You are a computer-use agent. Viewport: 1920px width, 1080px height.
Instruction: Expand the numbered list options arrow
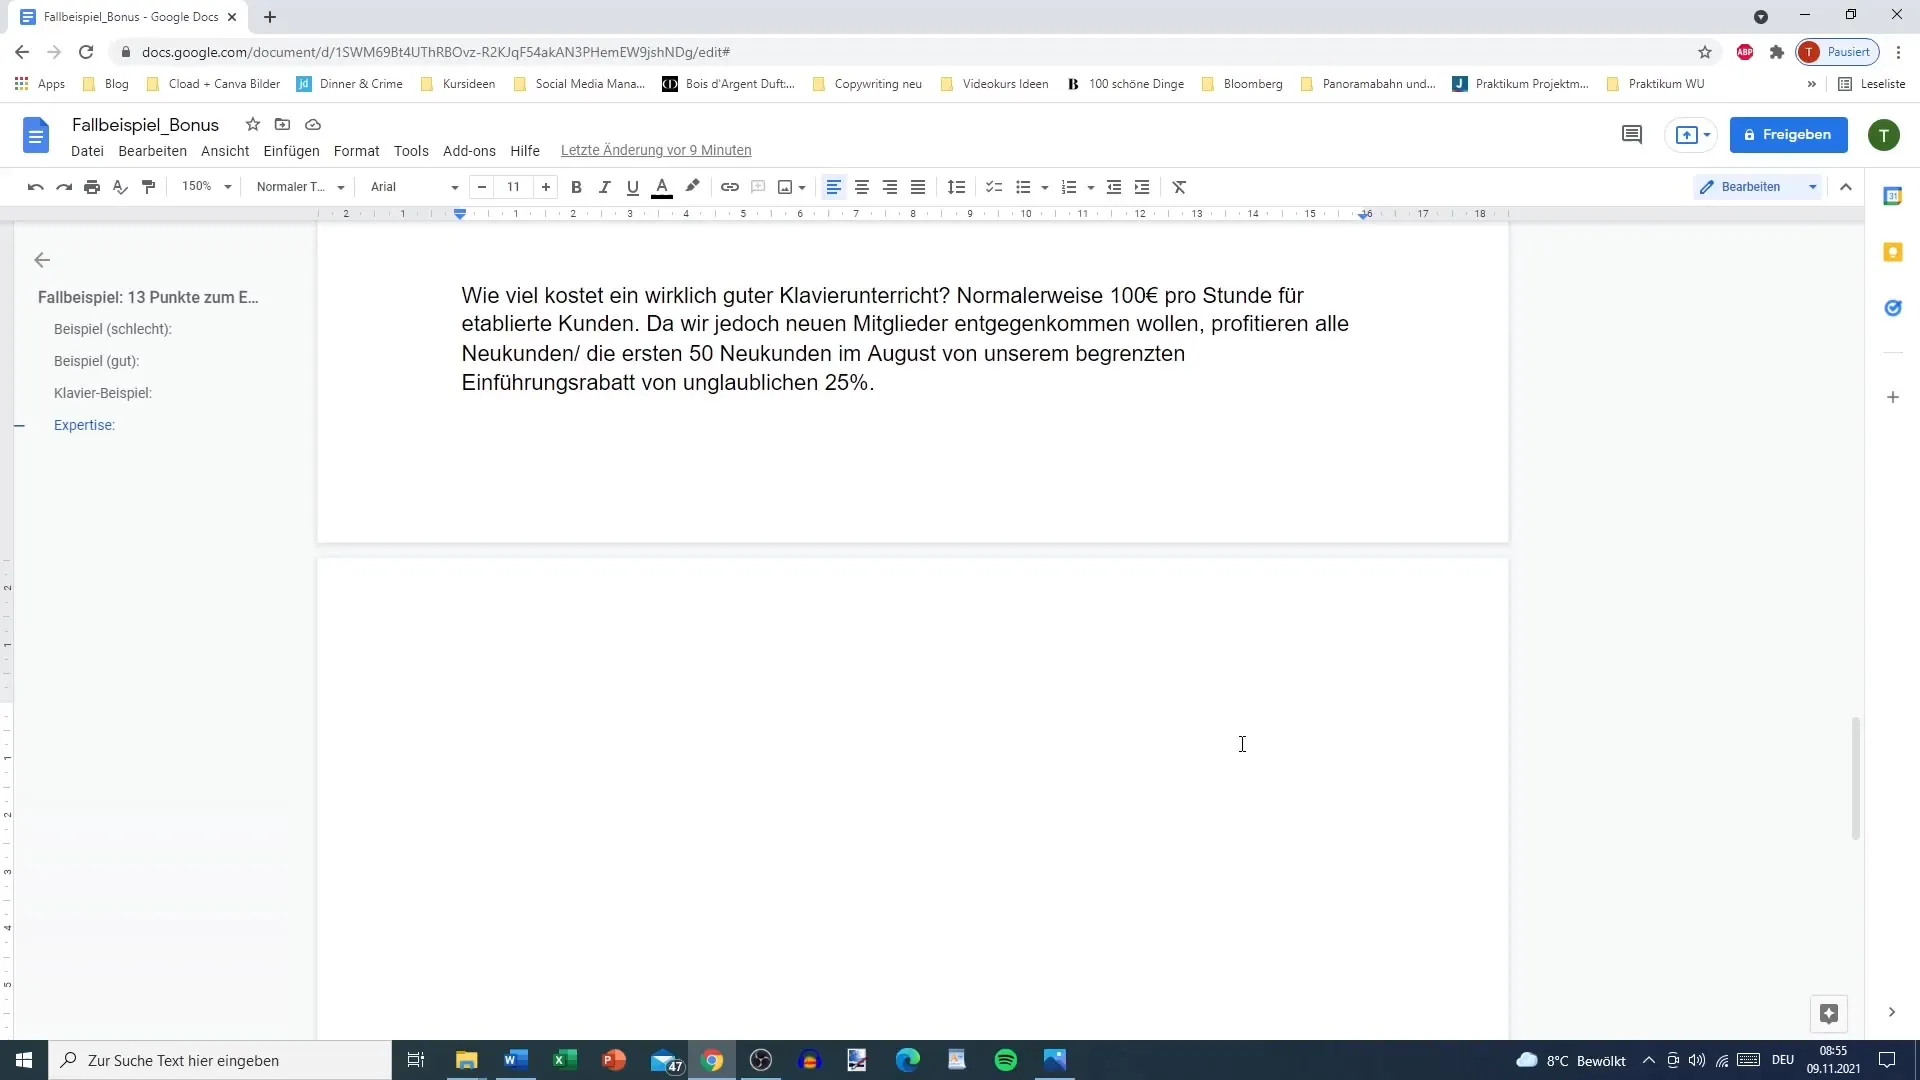1091,188
